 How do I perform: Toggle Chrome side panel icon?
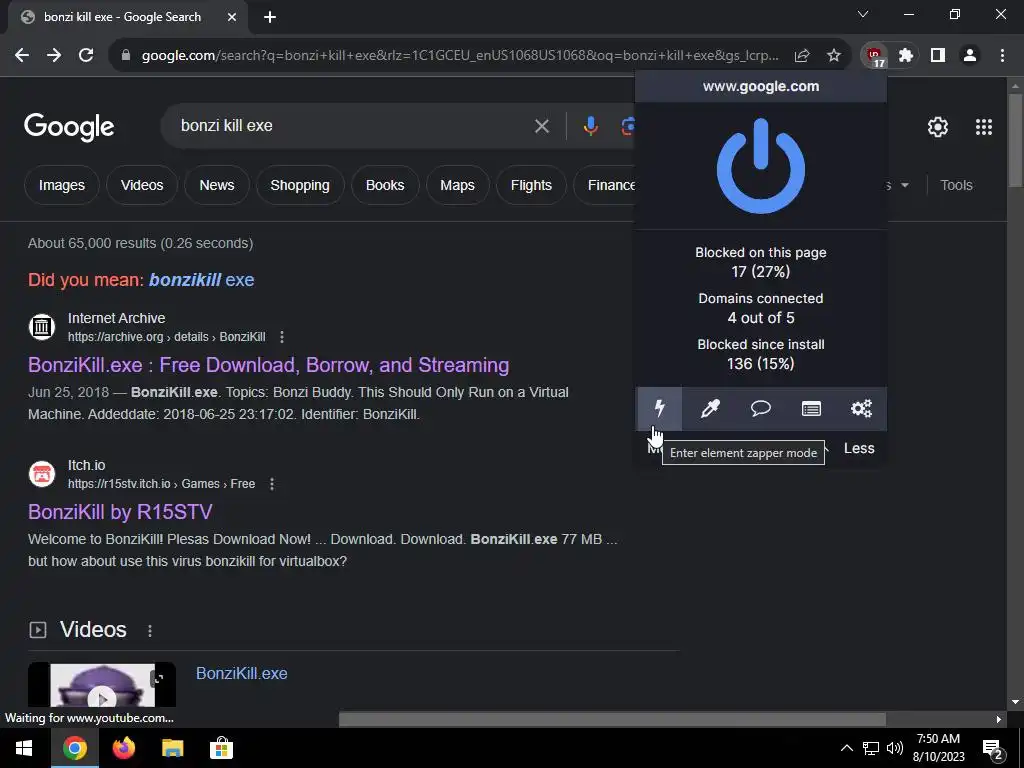click(938, 56)
